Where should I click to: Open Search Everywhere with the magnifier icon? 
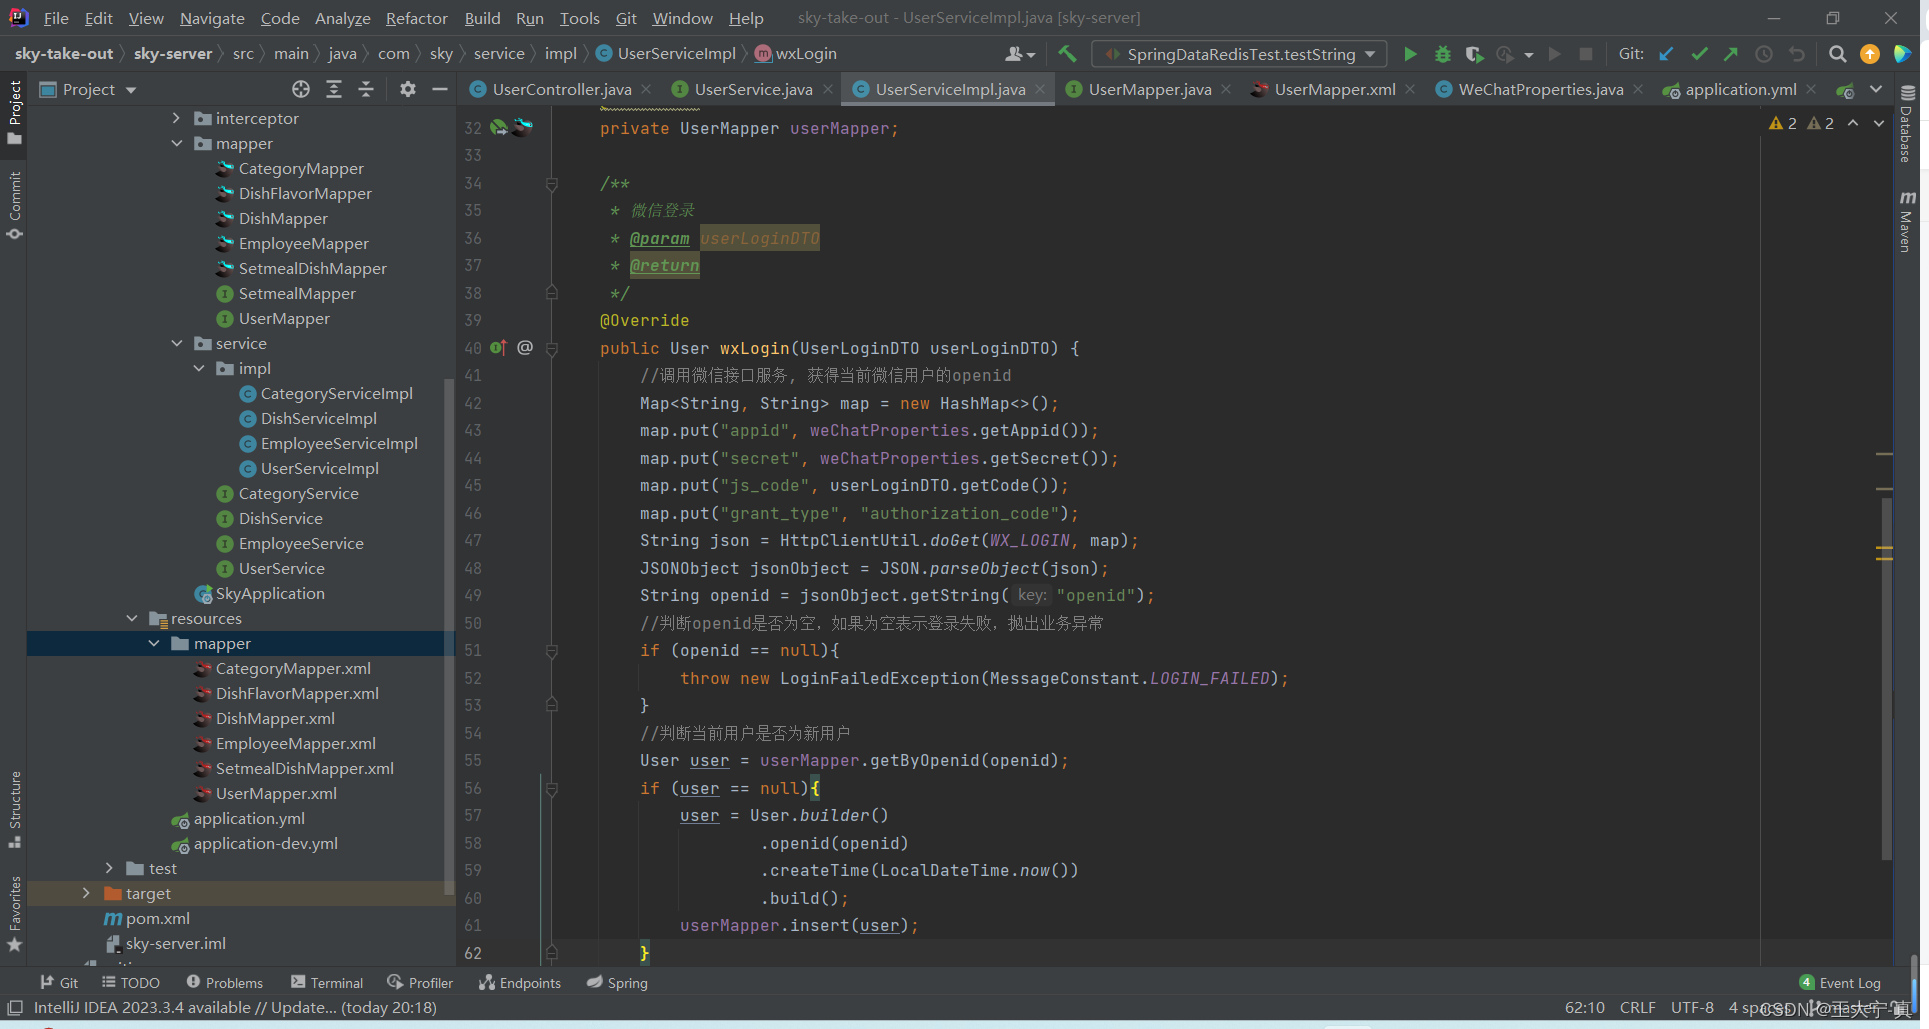coord(1837,54)
